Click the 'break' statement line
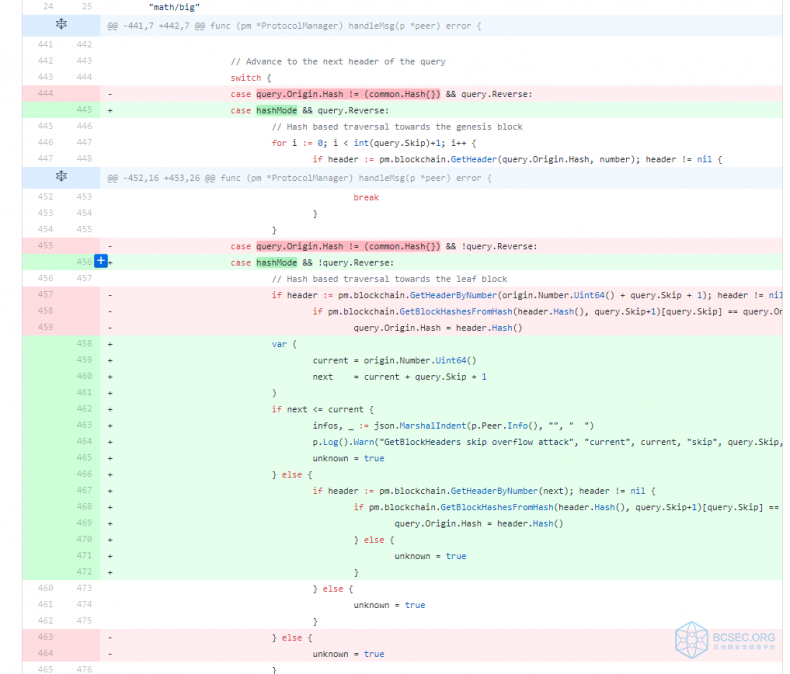Viewport: 790px width, 674px height. coord(366,197)
